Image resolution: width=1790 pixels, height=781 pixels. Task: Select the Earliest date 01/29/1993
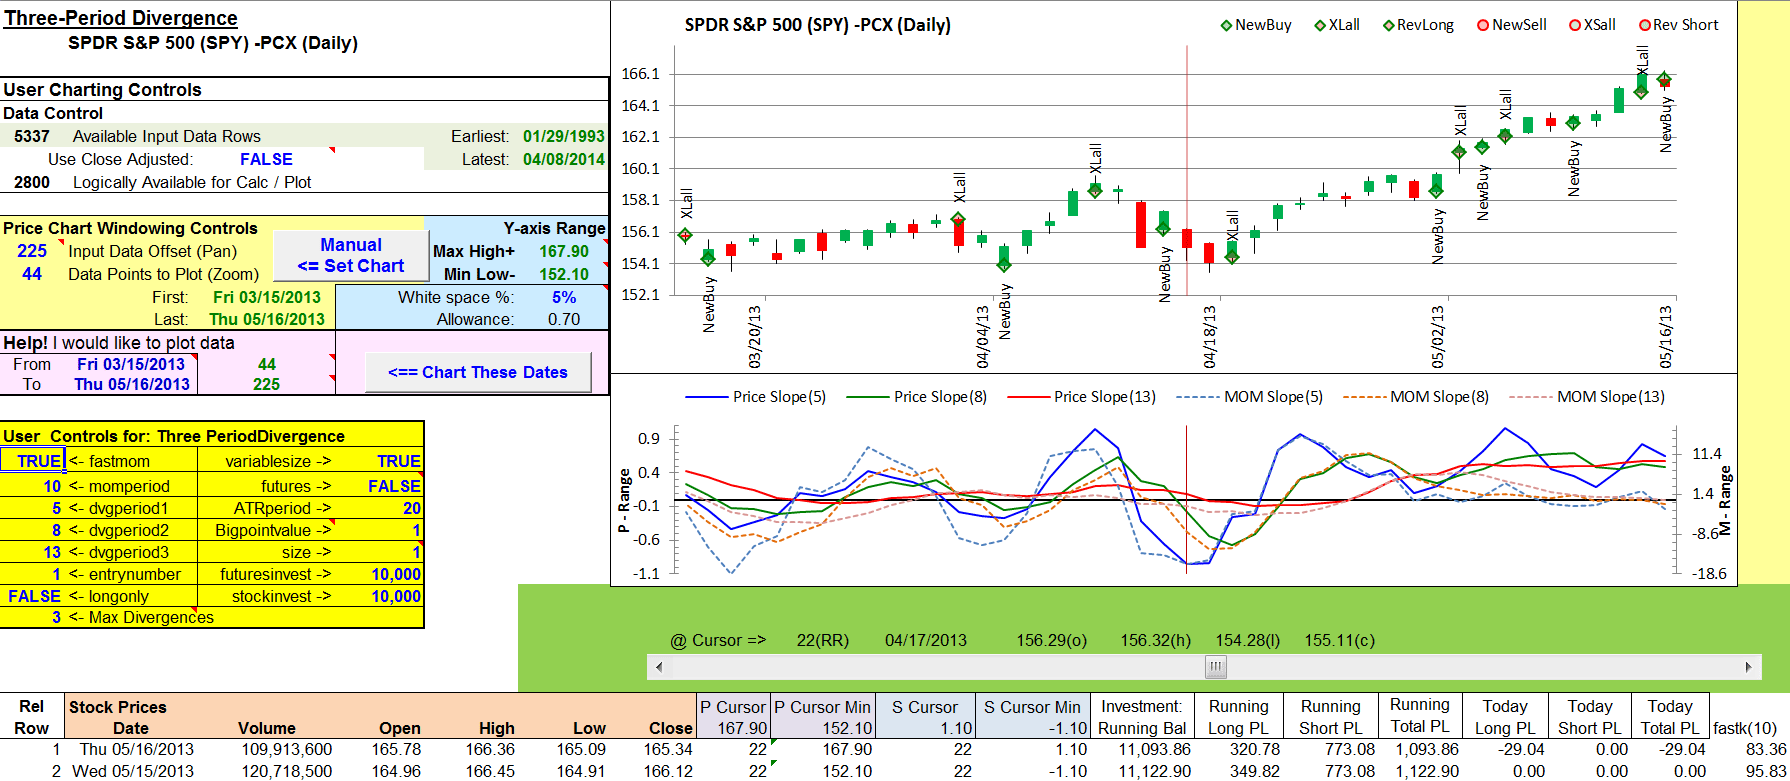tap(564, 136)
